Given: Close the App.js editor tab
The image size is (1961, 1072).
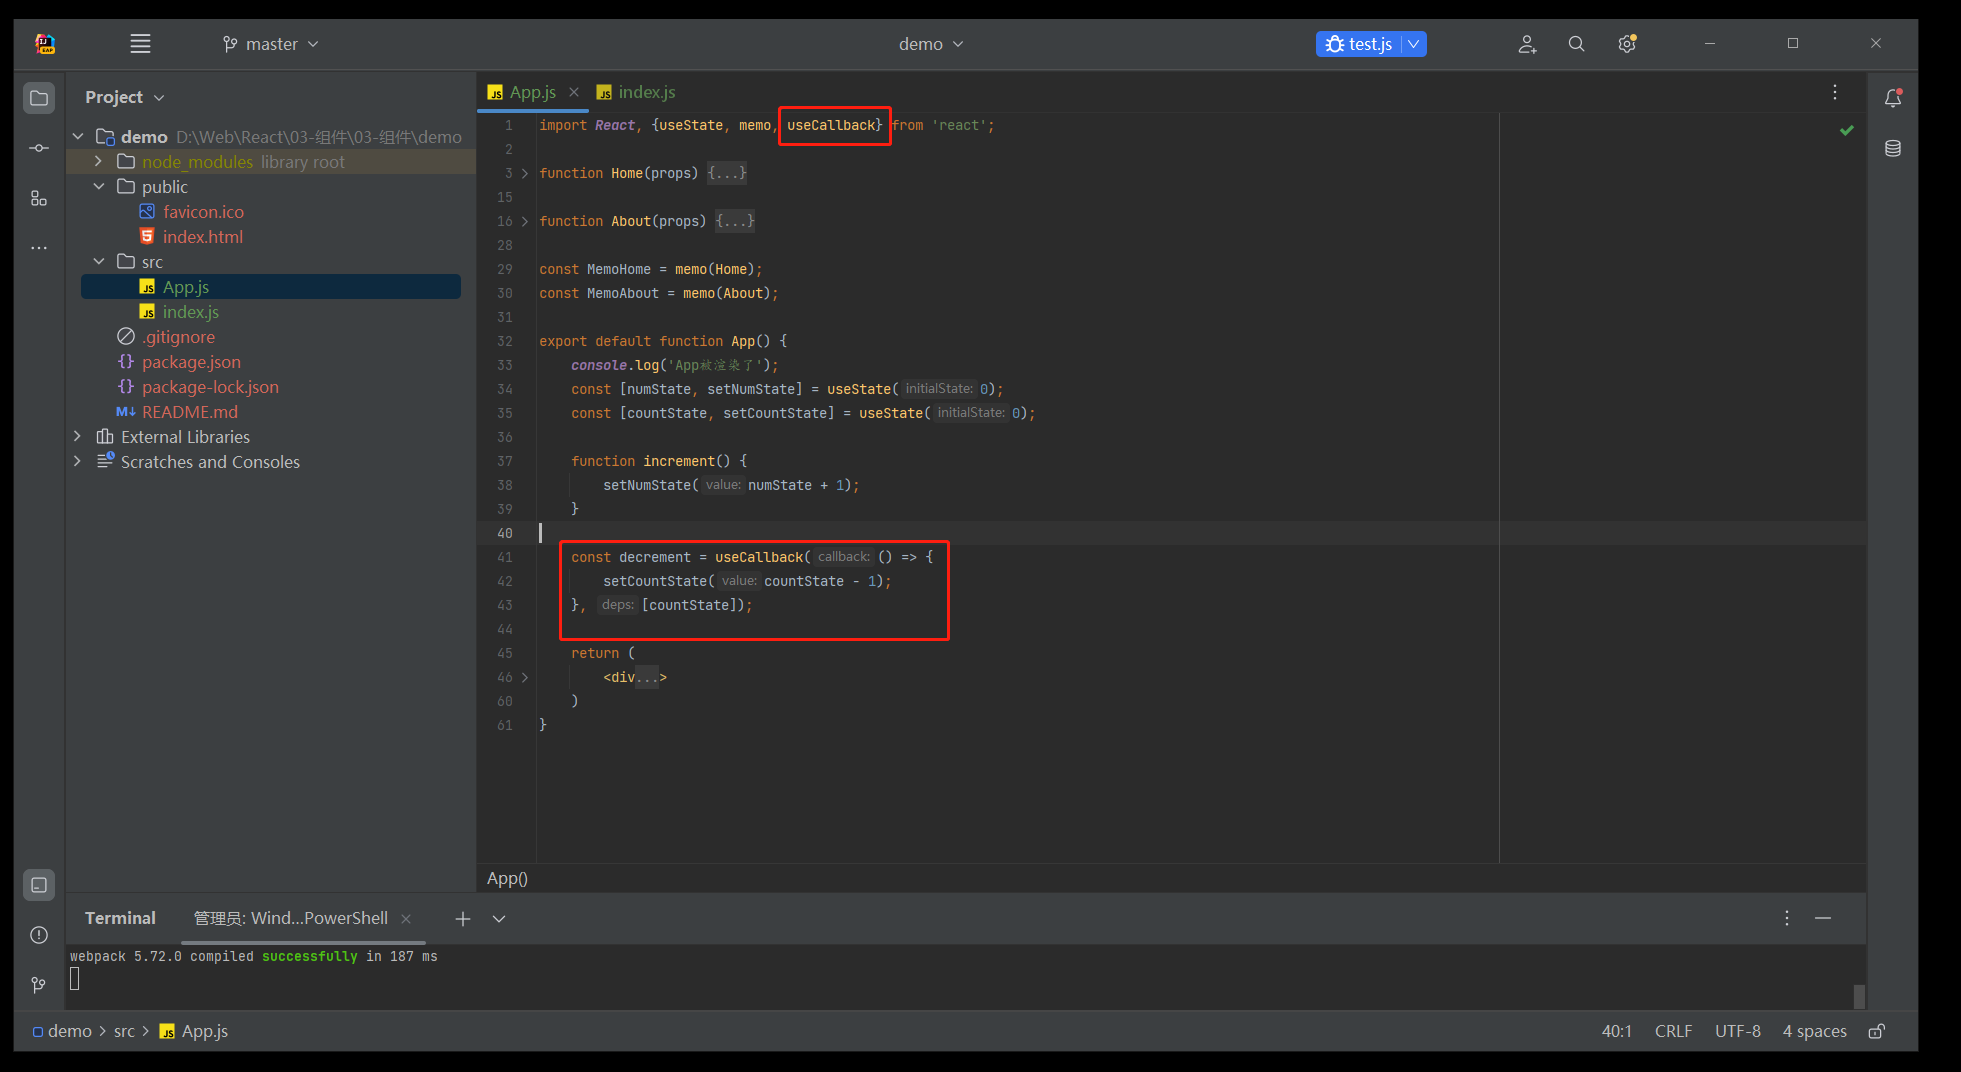Looking at the screenshot, I should pyautogui.click(x=574, y=92).
